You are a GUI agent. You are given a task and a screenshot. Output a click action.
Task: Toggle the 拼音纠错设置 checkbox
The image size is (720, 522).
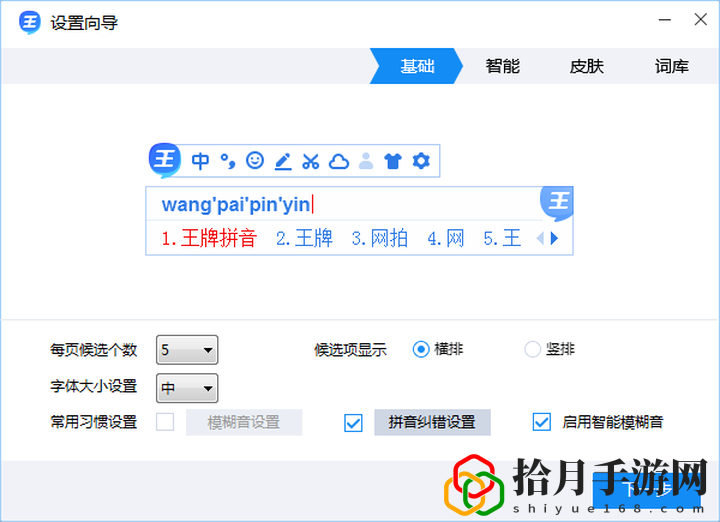(x=353, y=422)
